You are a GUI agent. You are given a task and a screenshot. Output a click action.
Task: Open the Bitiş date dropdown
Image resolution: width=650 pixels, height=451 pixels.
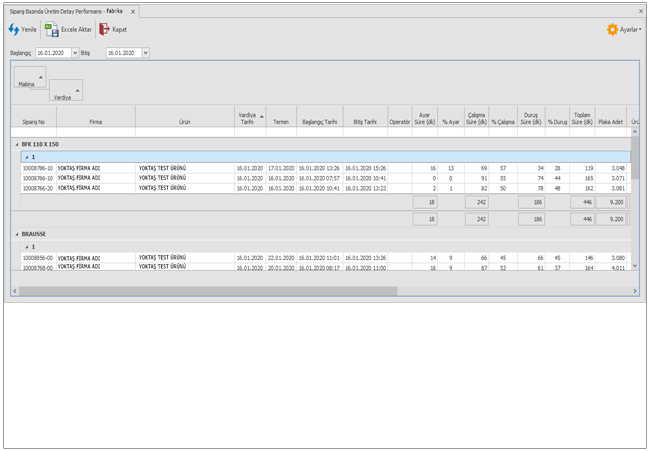pos(147,51)
